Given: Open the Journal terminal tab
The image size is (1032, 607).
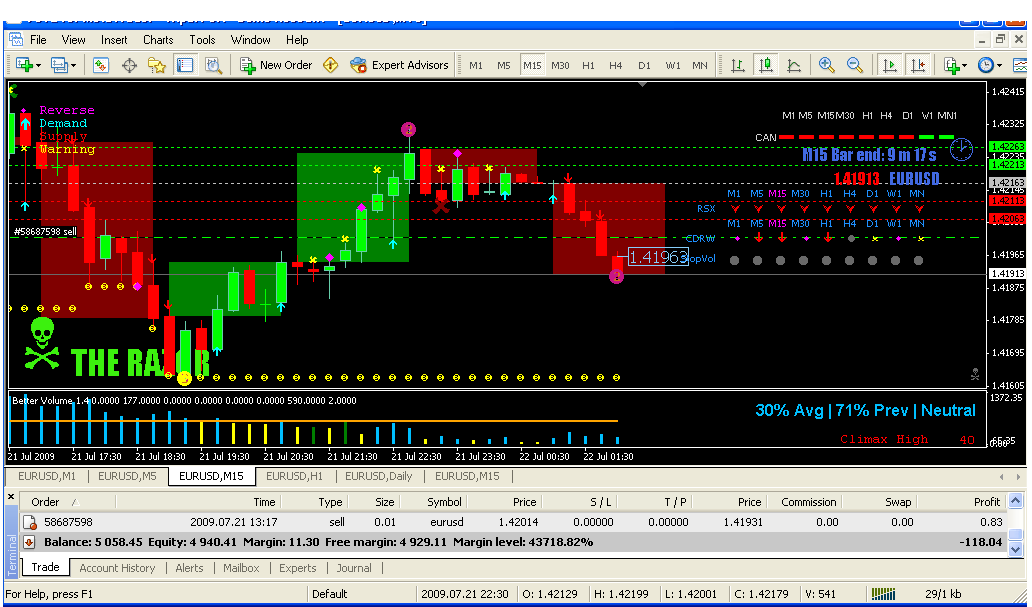Looking at the screenshot, I should (353, 567).
